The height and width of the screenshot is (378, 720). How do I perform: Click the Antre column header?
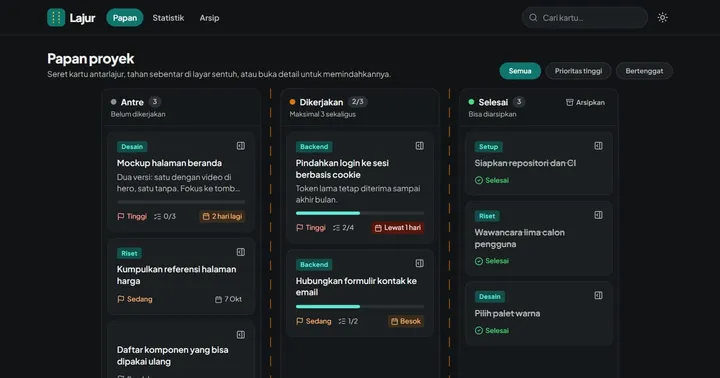pos(181,107)
